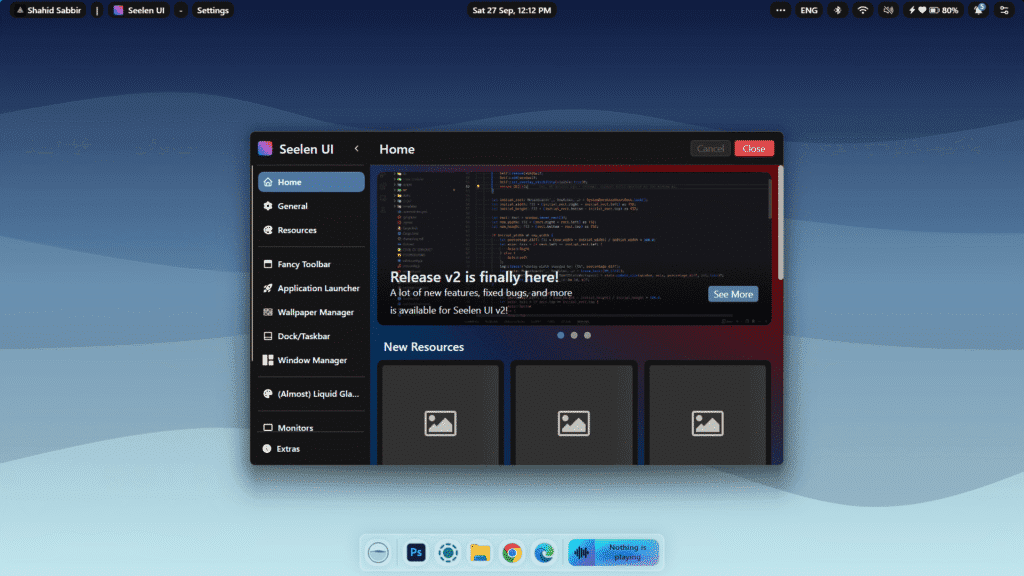Click See More on release banner
The height and width of the screenshot is (576, 1024).
(x=733, y=294)
